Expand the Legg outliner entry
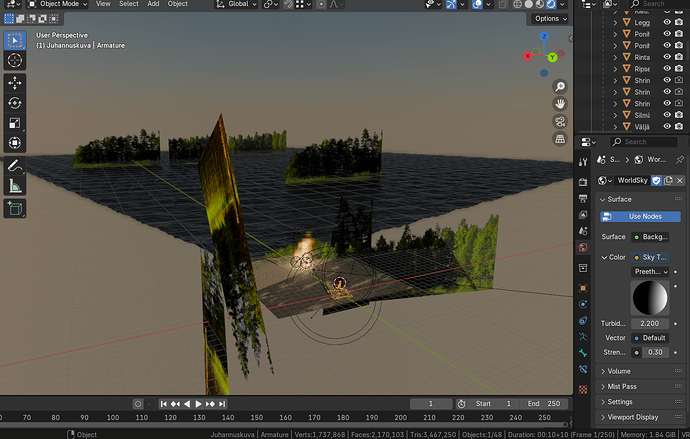Image resolution: width=690 pixels, height=439 pixels. [615, 22]
